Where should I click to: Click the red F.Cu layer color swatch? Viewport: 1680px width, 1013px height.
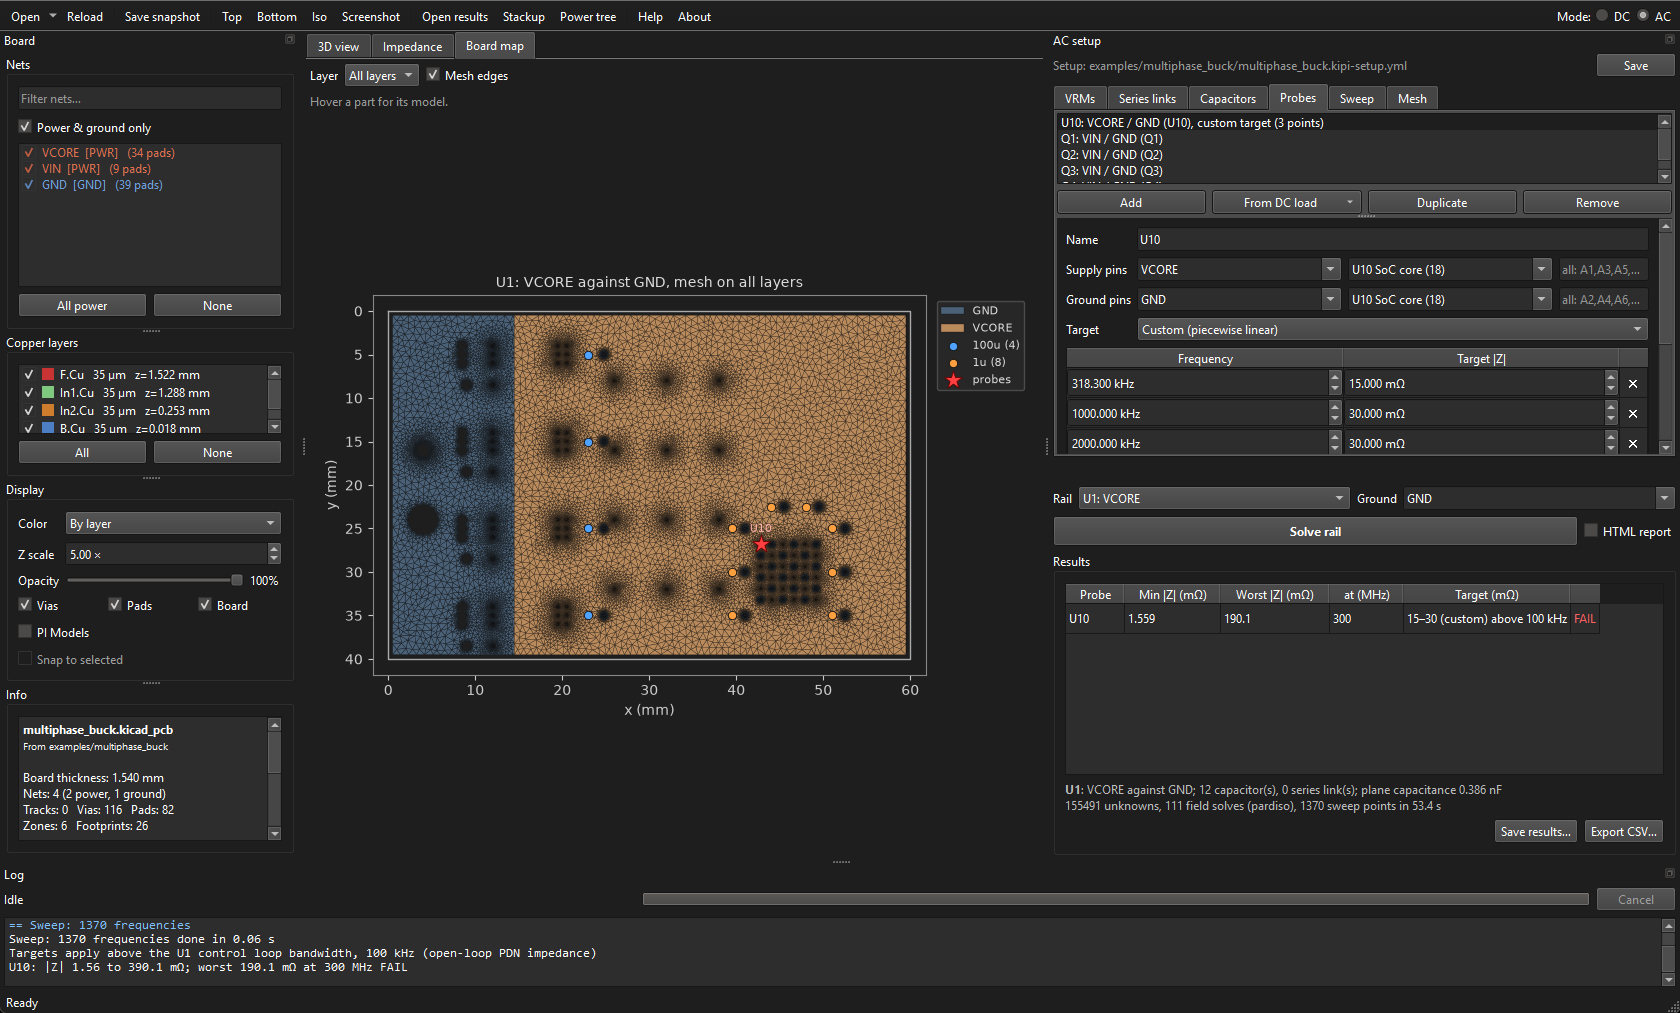[x=48, y=375]
